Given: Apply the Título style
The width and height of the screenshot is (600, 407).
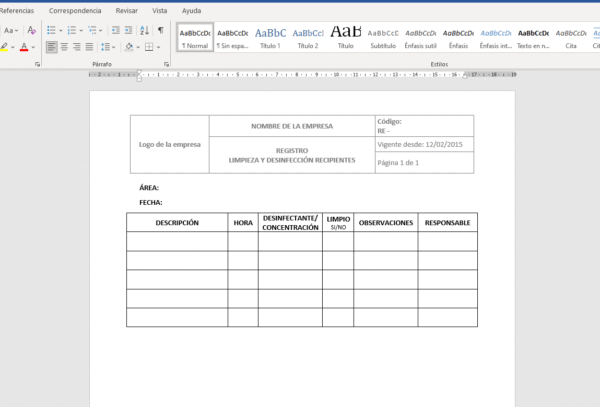Looking at the screenshot, I should (346, 37).
